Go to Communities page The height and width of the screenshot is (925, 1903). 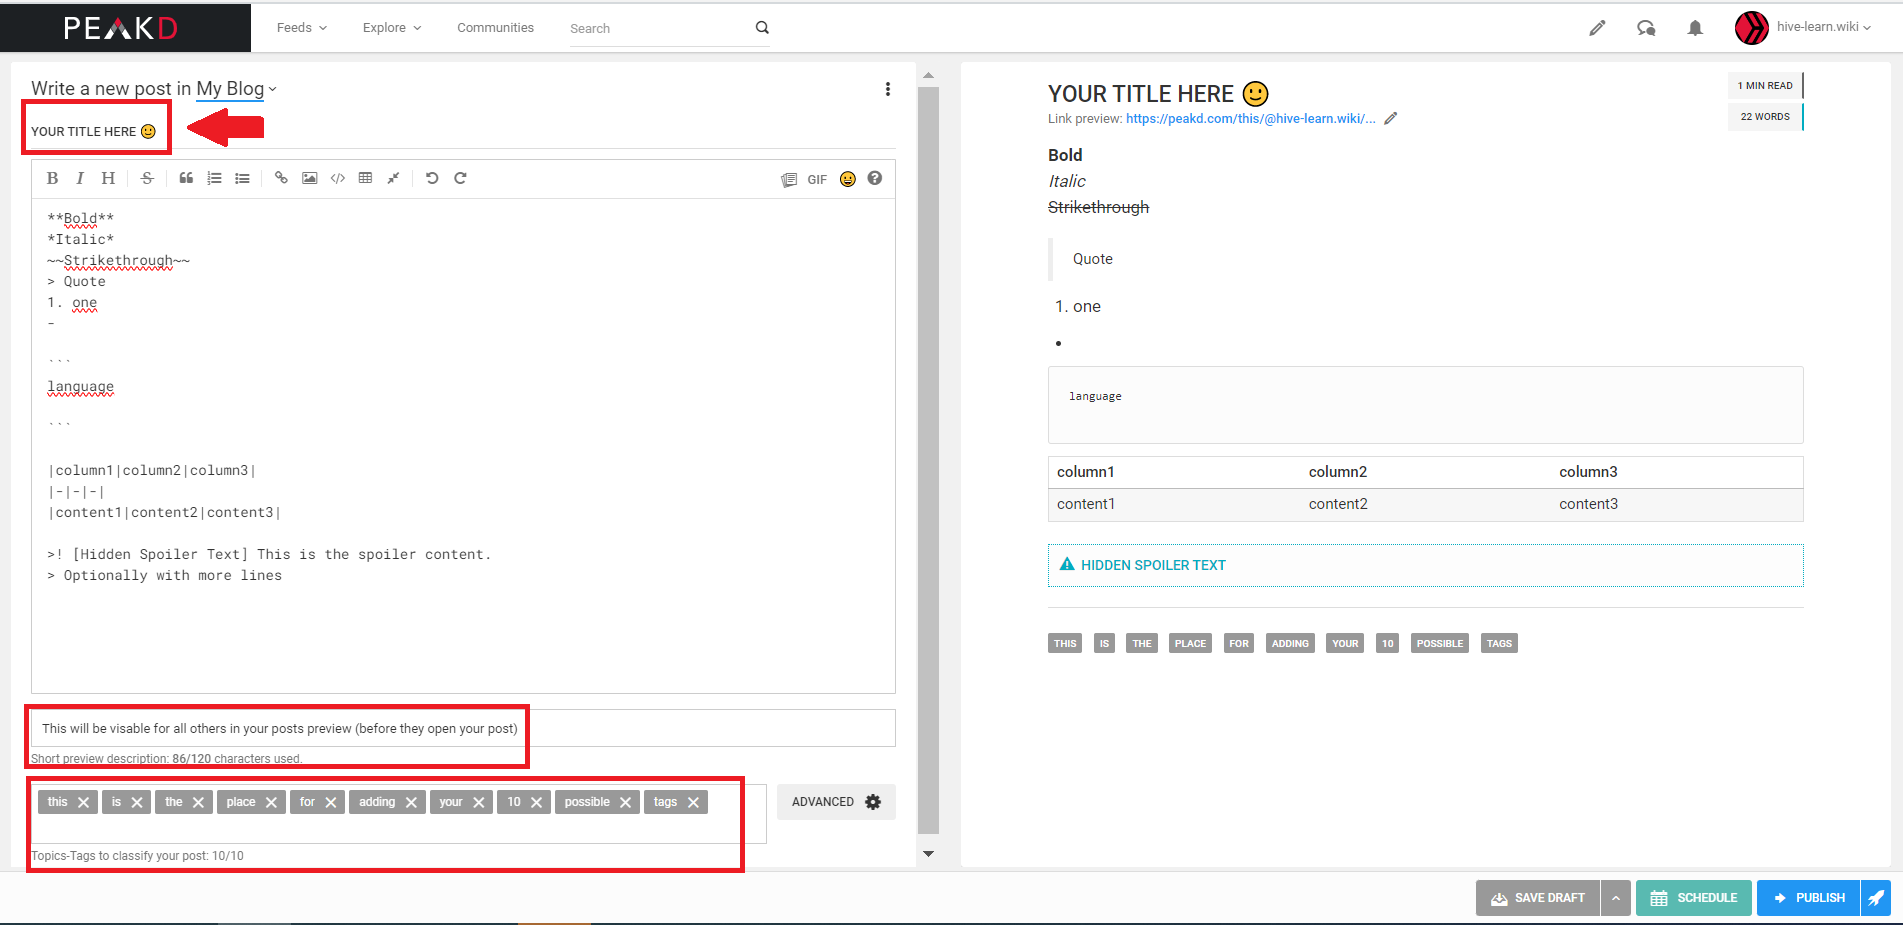pos(495,28)
